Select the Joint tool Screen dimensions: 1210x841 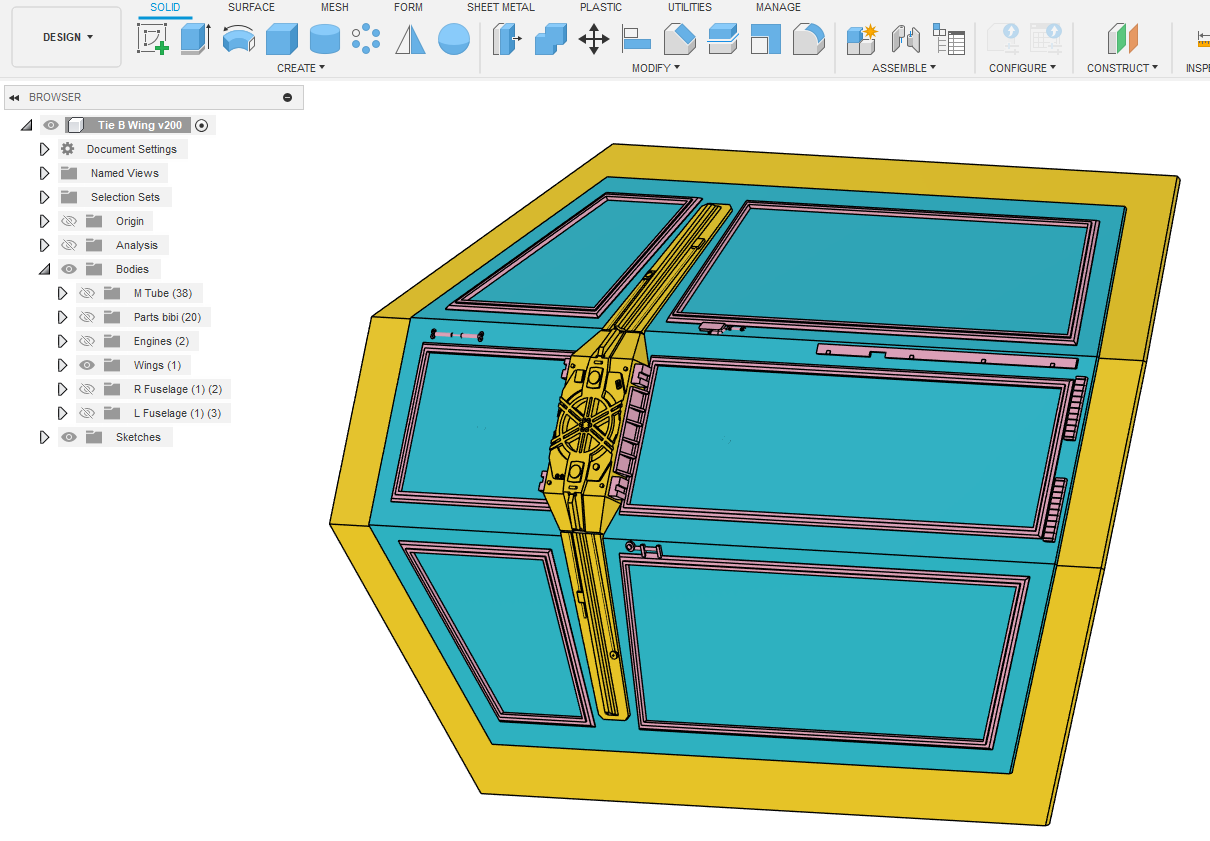coord(905,39)
